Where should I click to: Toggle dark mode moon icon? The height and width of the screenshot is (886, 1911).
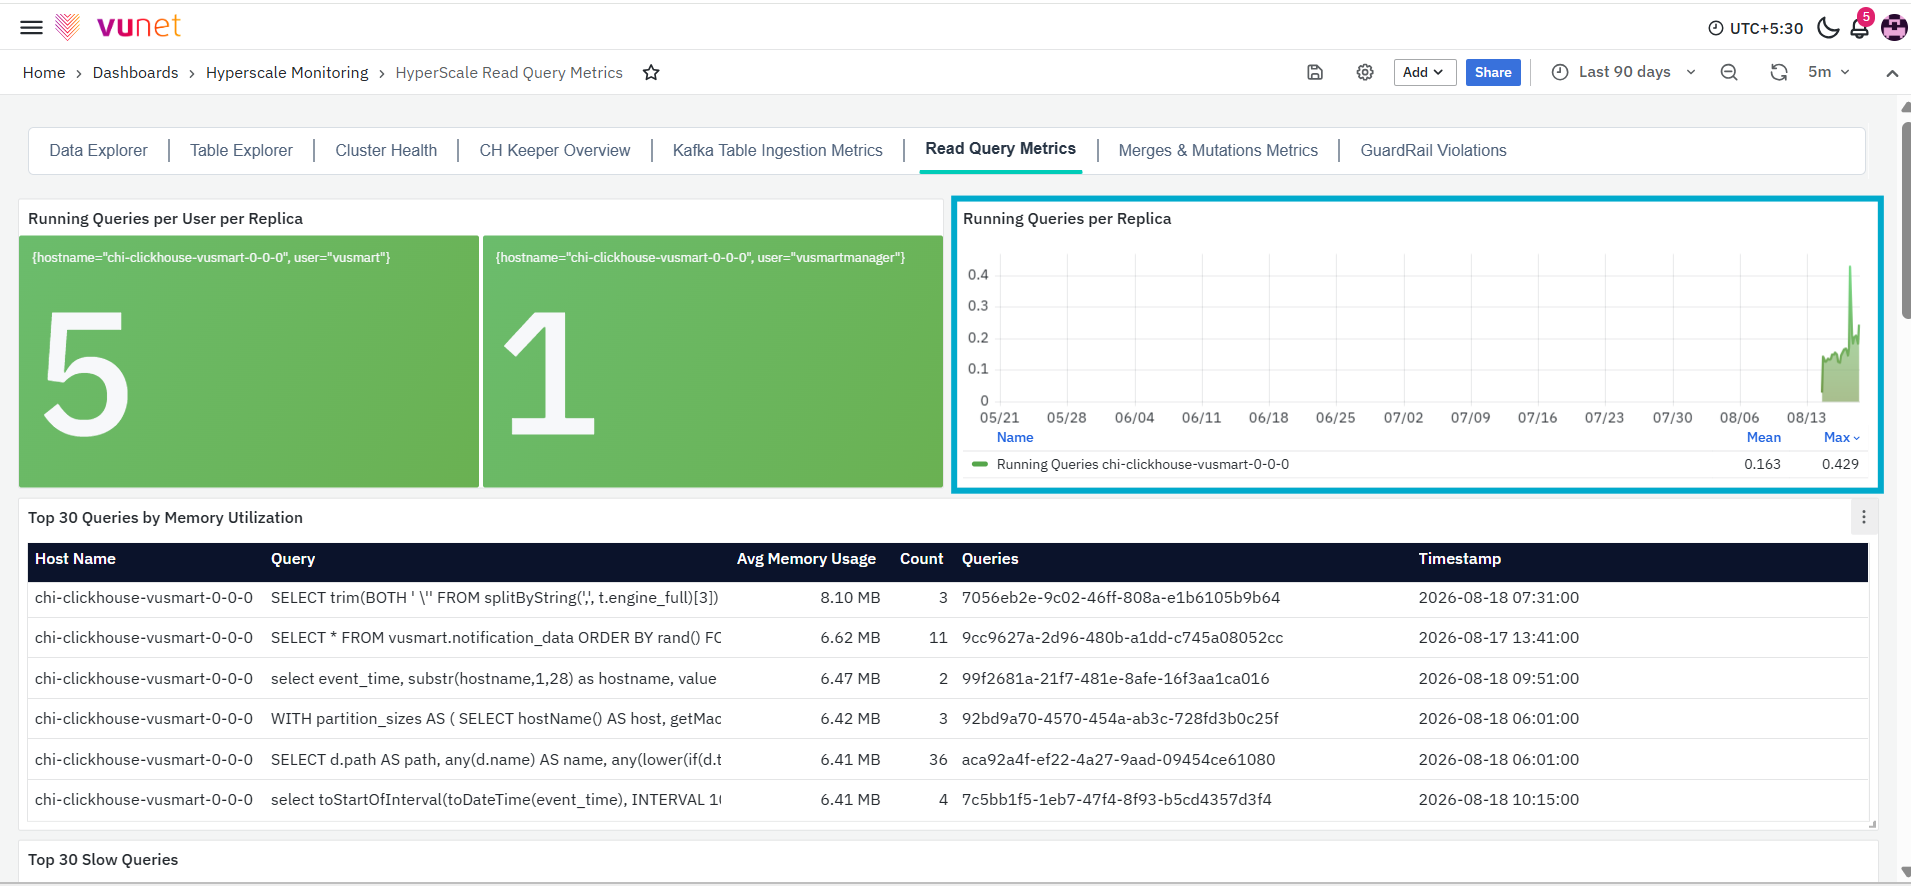1828,27
